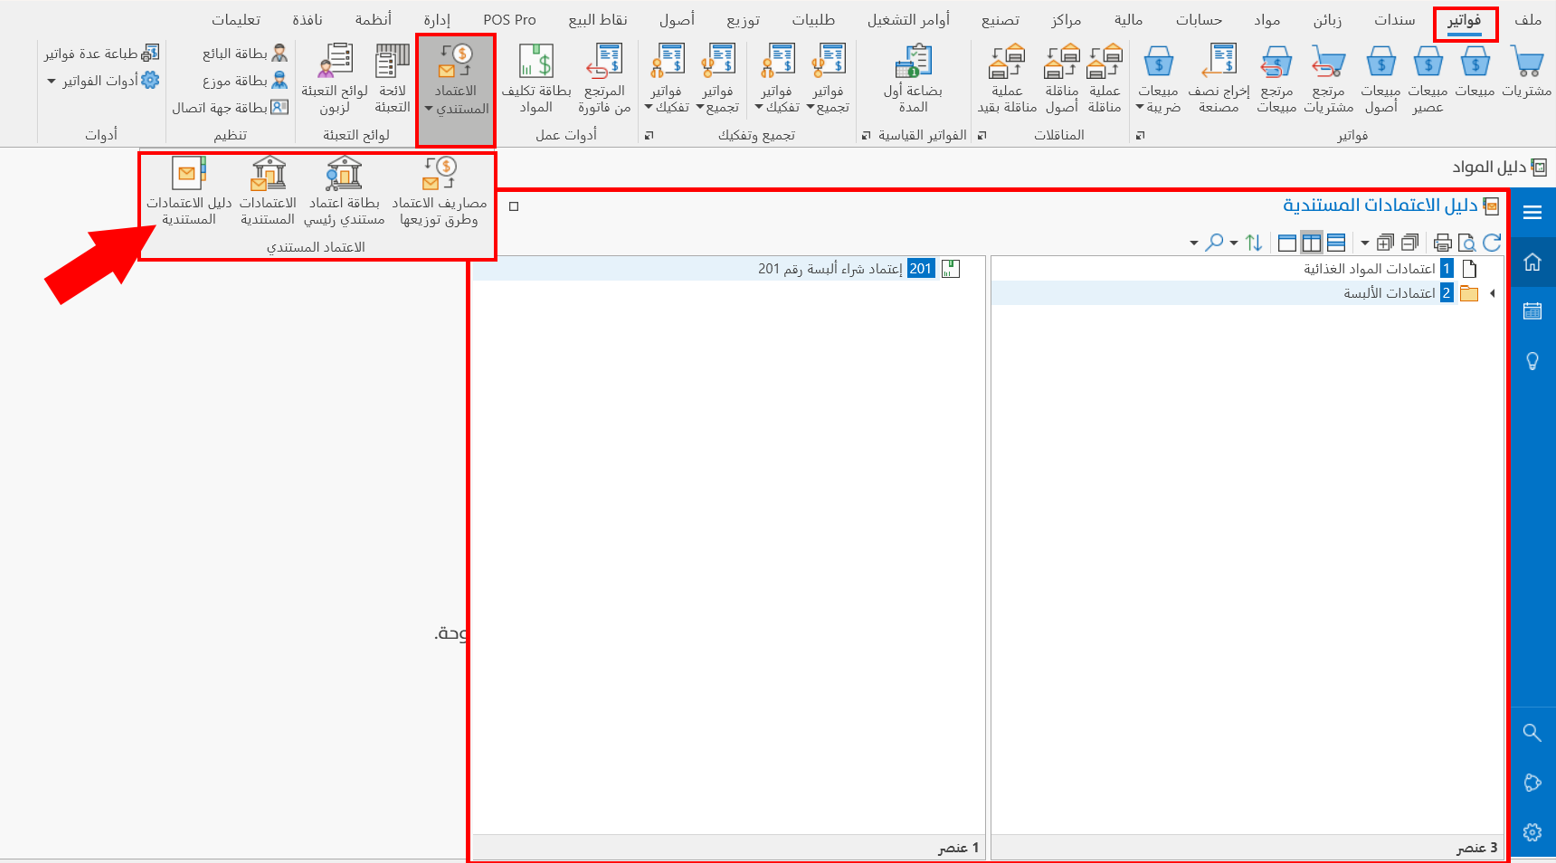Expand the الاعتماد المستندي ribbon dropdown
Screen dimensions: 1556x863
456,90
